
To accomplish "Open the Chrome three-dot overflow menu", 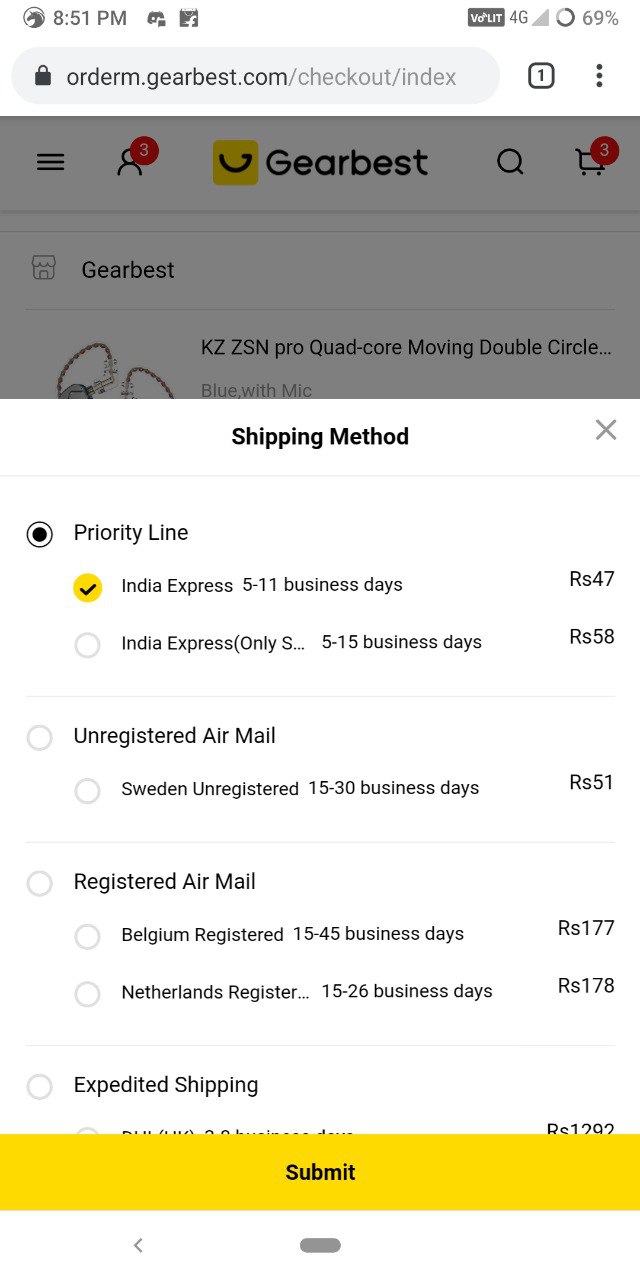I will coord(599,75).
